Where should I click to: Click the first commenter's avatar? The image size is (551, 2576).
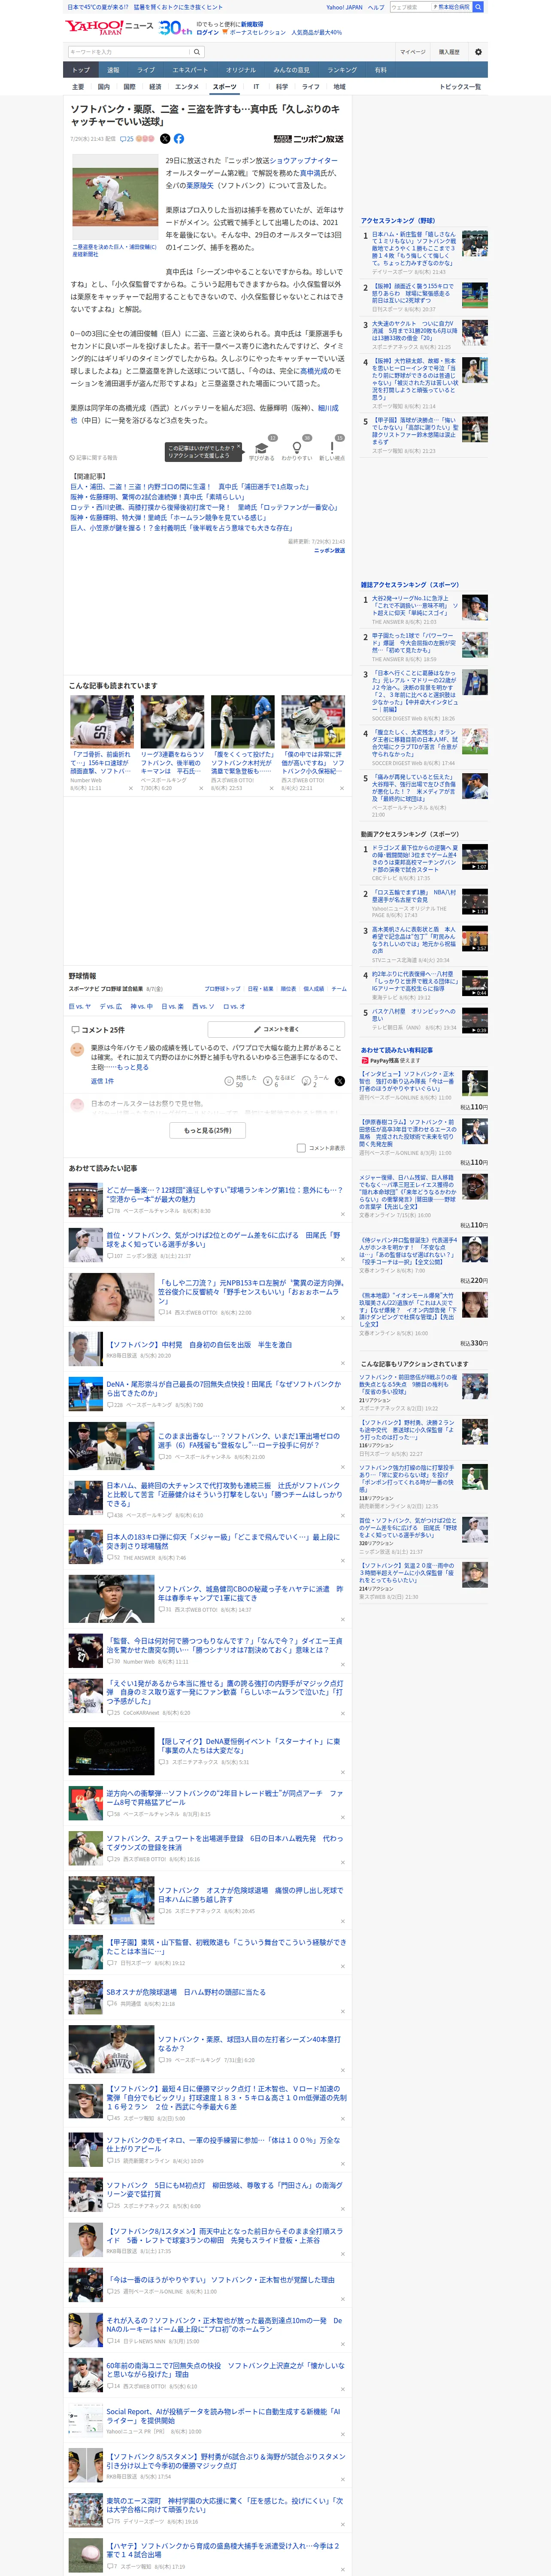[x=77, y=1050]
